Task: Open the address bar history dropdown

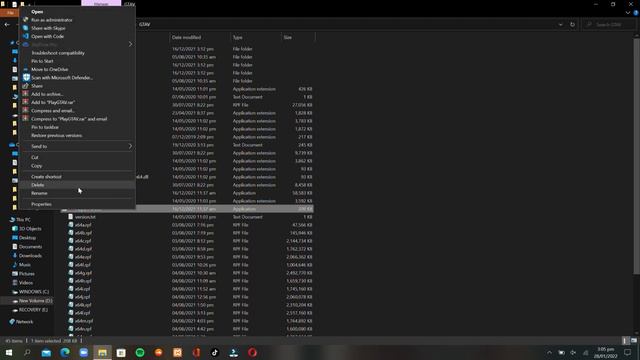Action: click(560, 24)
